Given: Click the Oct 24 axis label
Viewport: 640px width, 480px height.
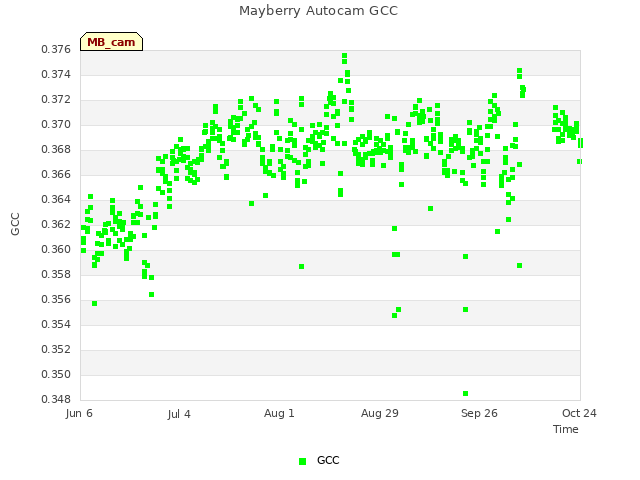Looking at the screenshot, I should (579, 413).
